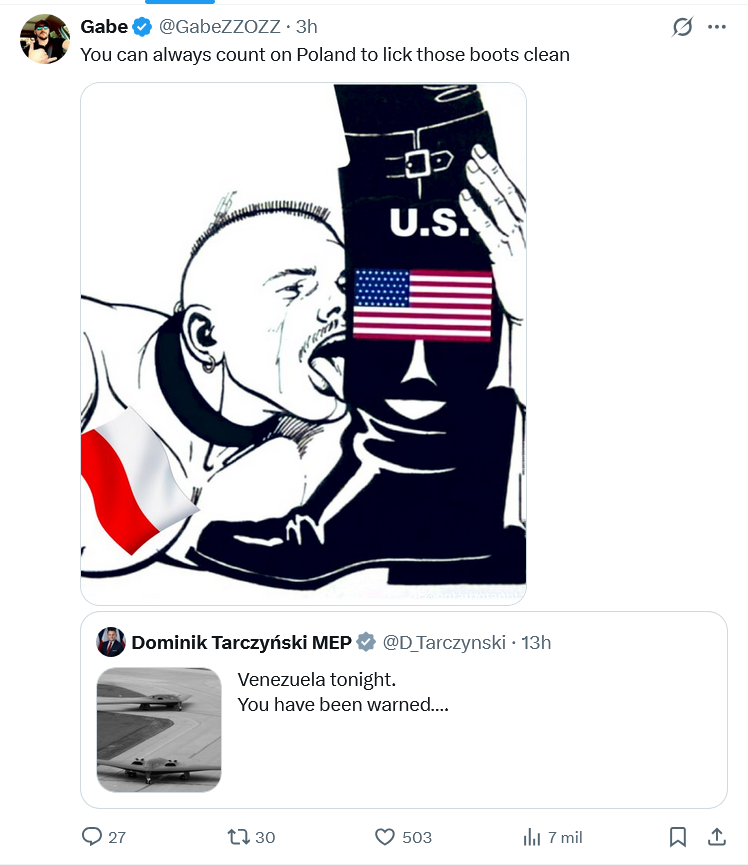The height and width of the screenshot is (865, 748).
Task: Open the share upload icon
Action: pyautogui.click(x=717, y=836)
